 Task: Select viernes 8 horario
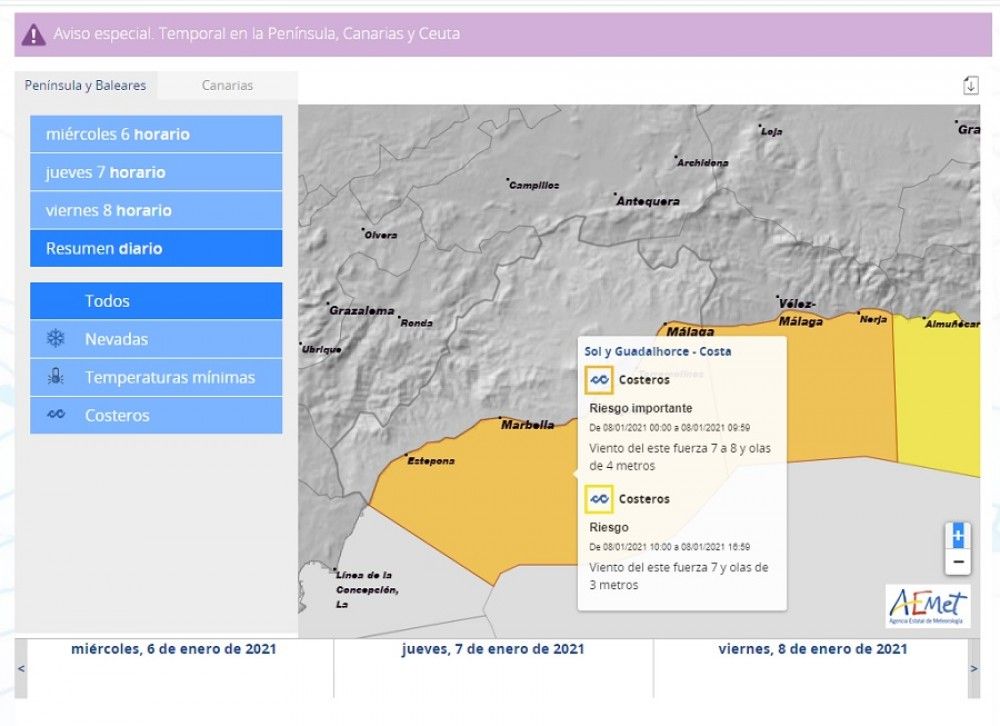156,211
